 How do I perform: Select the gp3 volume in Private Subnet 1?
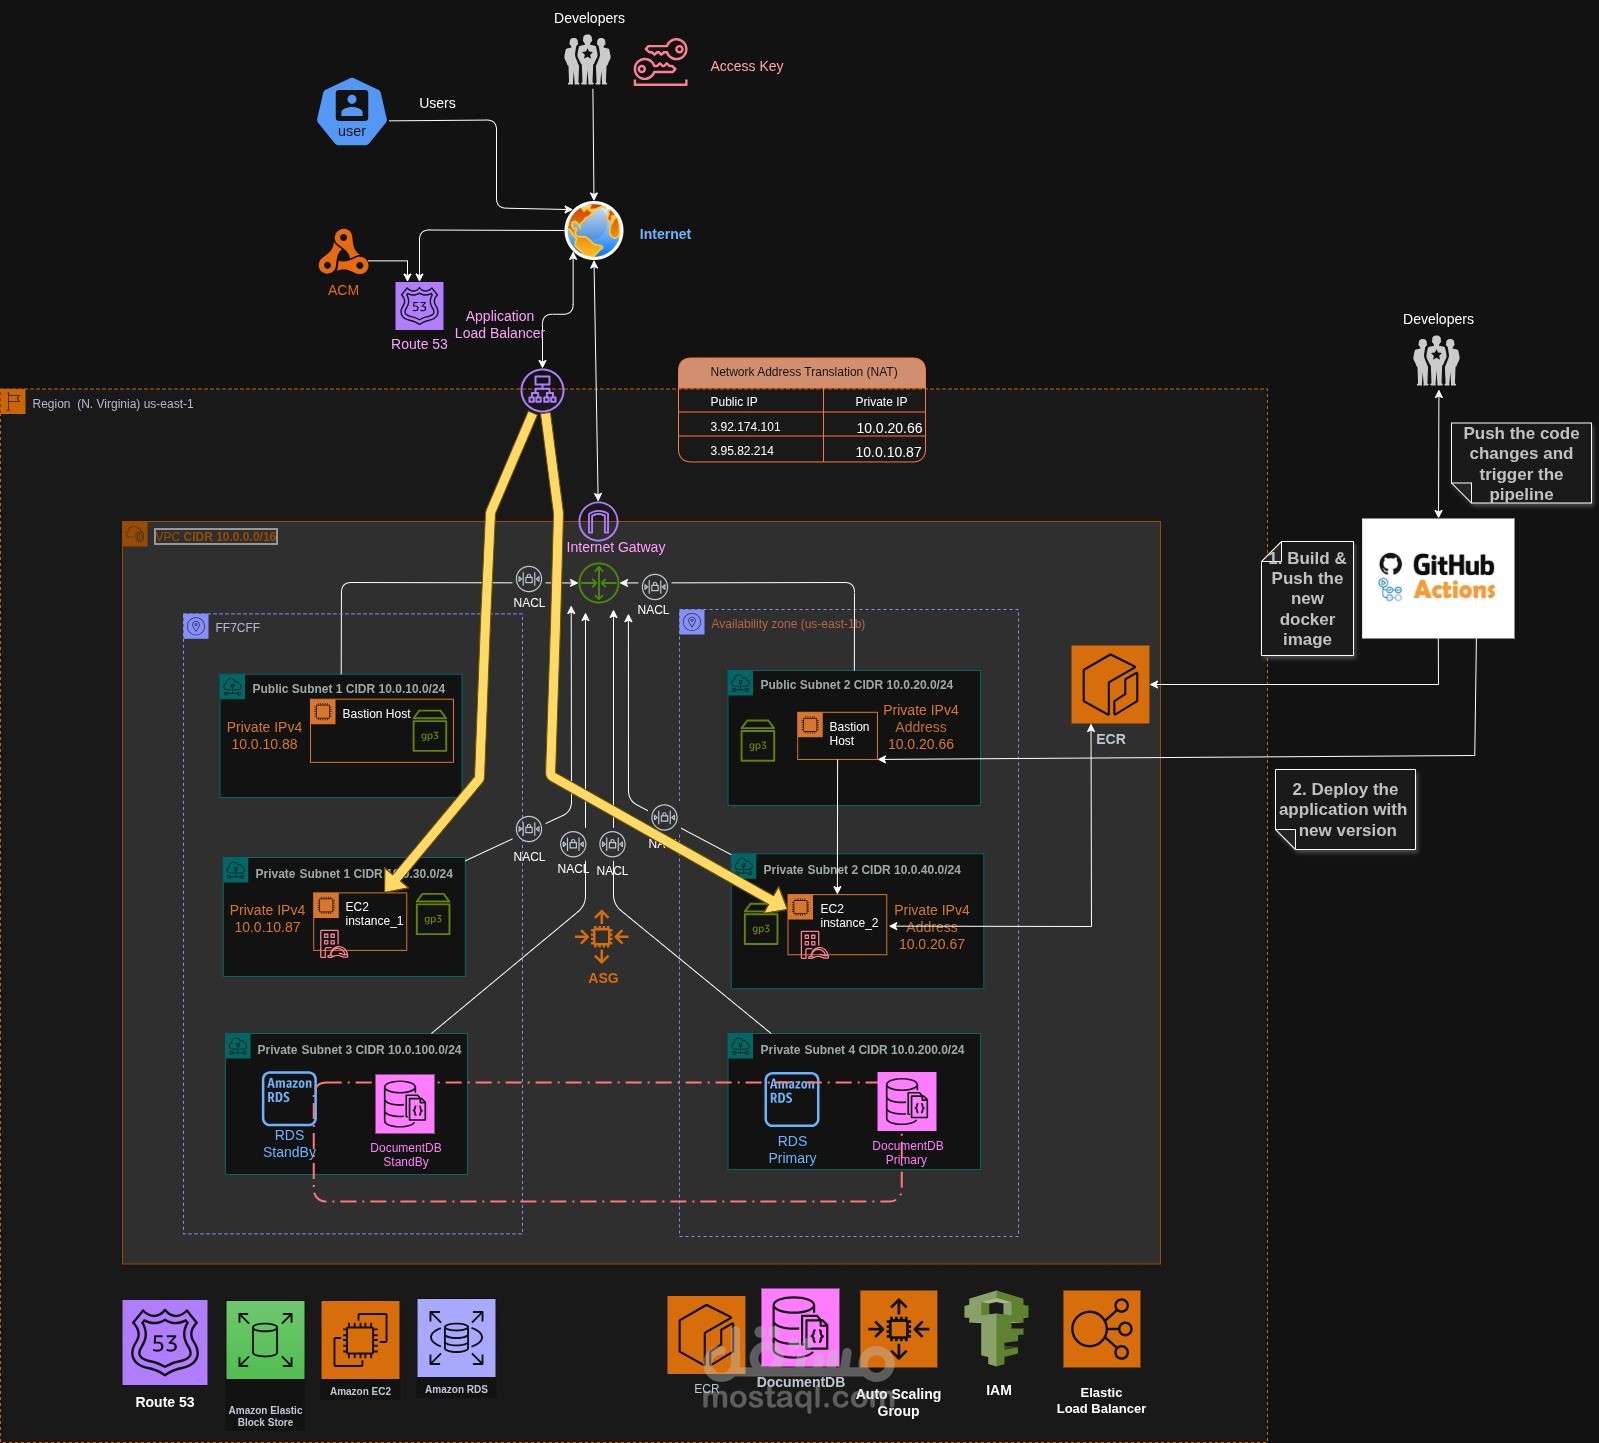click(x=433, y=915)
